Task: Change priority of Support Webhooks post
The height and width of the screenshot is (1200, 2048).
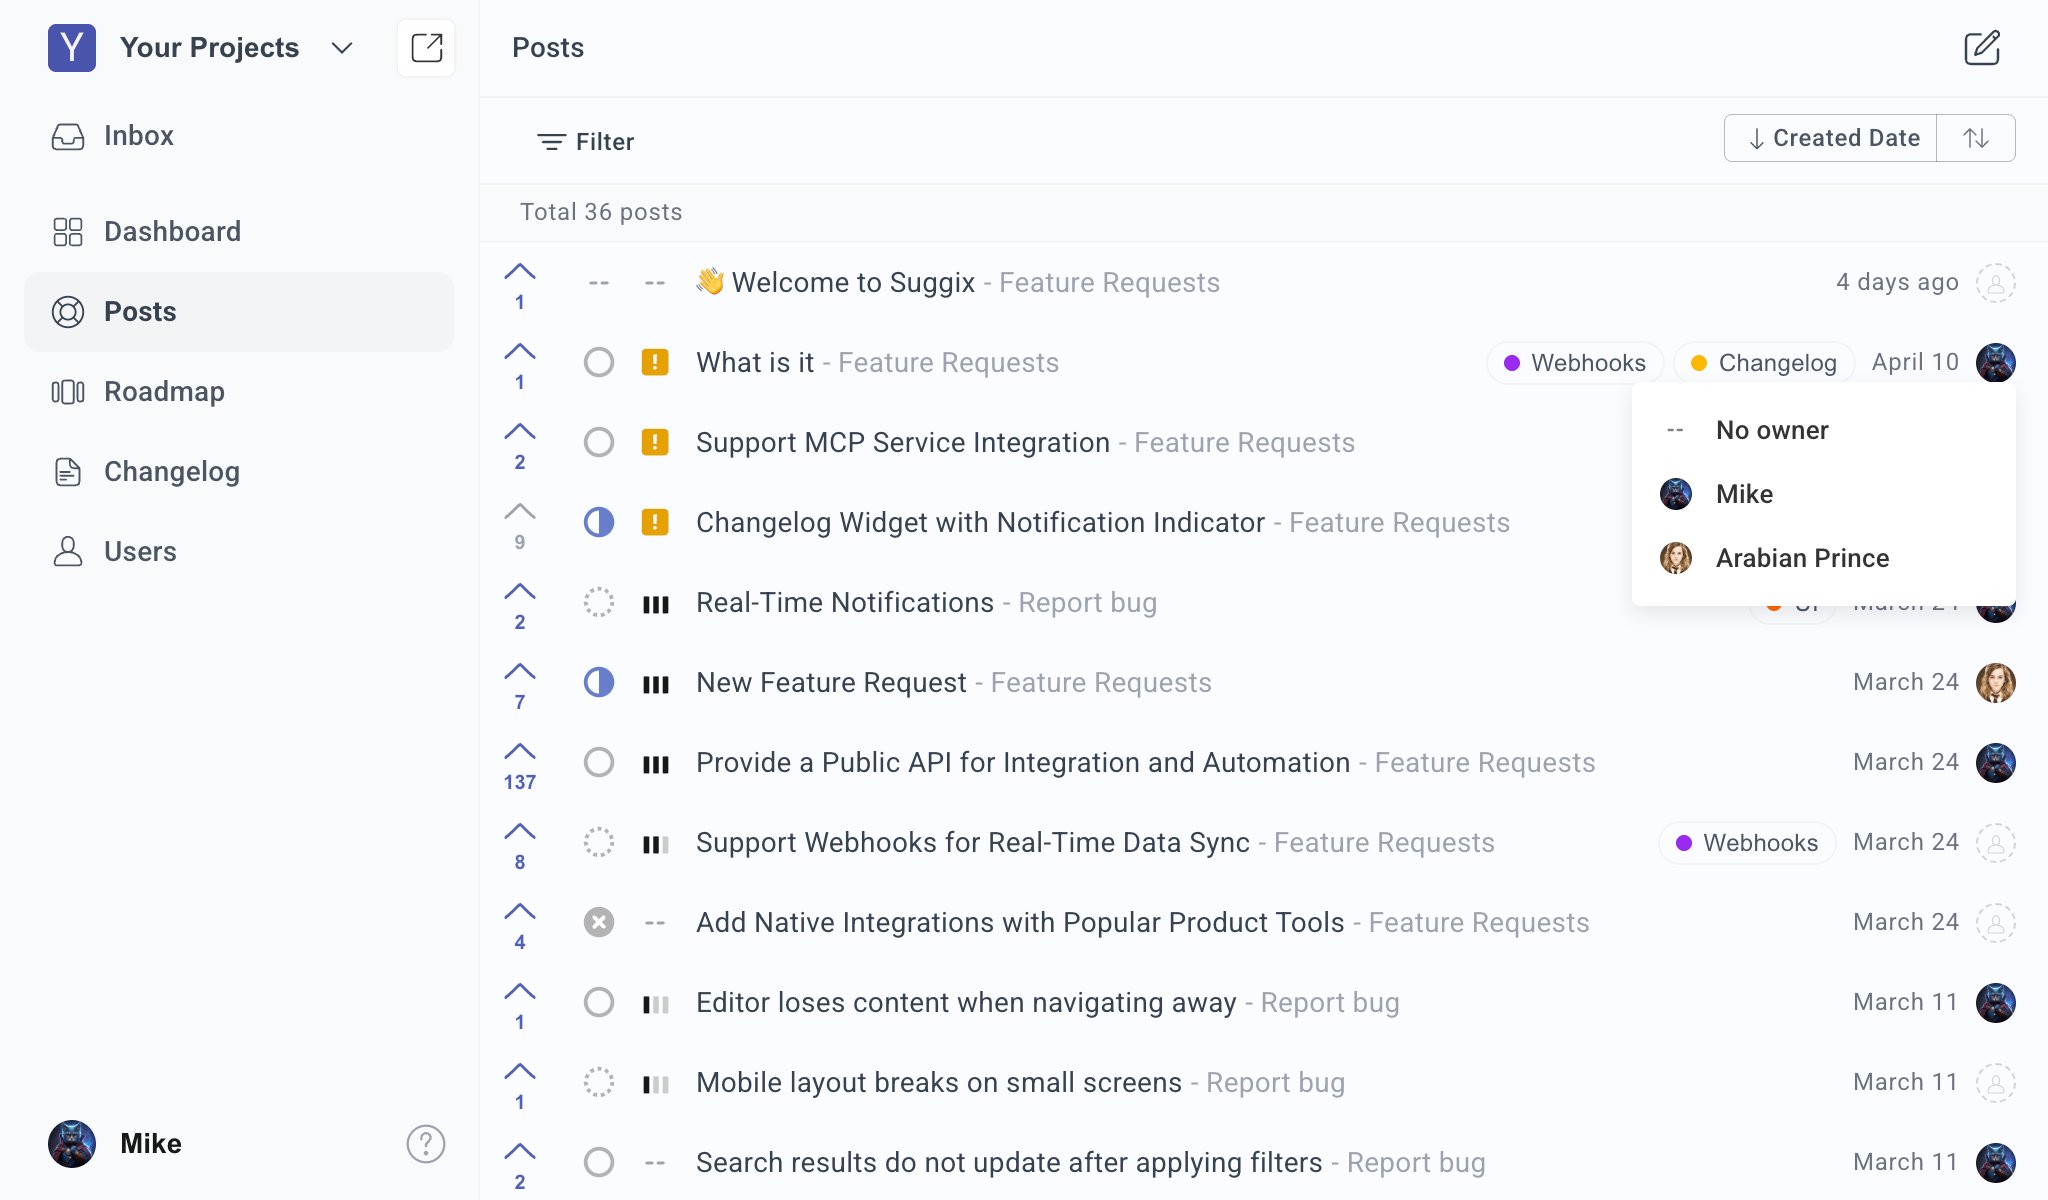Action: (x=655, y=844)
